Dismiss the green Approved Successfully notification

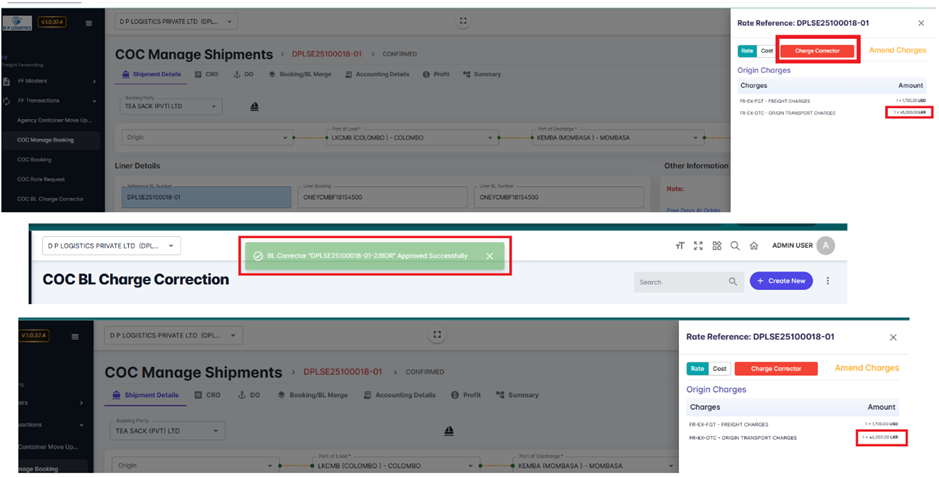pyautogui.click(x=489, y=256)
